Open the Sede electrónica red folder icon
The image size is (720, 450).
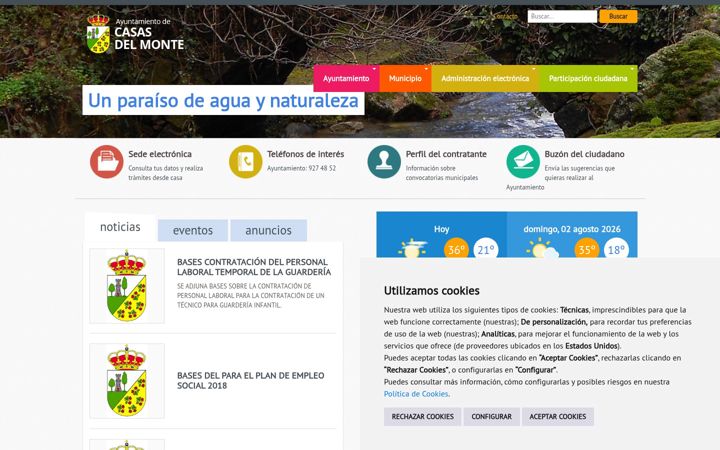tap(107, 162)
